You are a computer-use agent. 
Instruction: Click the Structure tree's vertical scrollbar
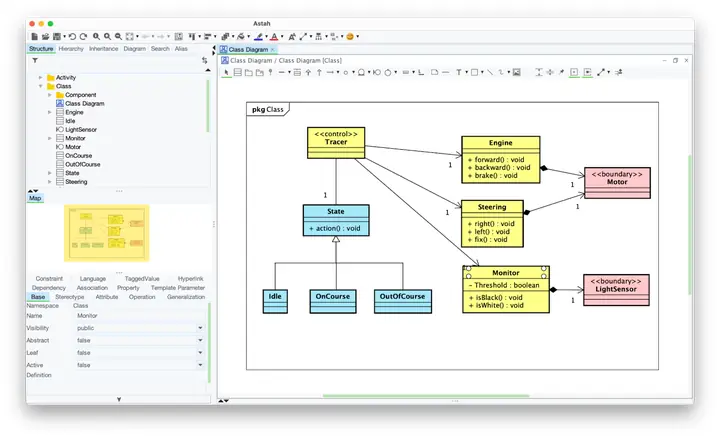pyautogui.click(x=208, y=106)
